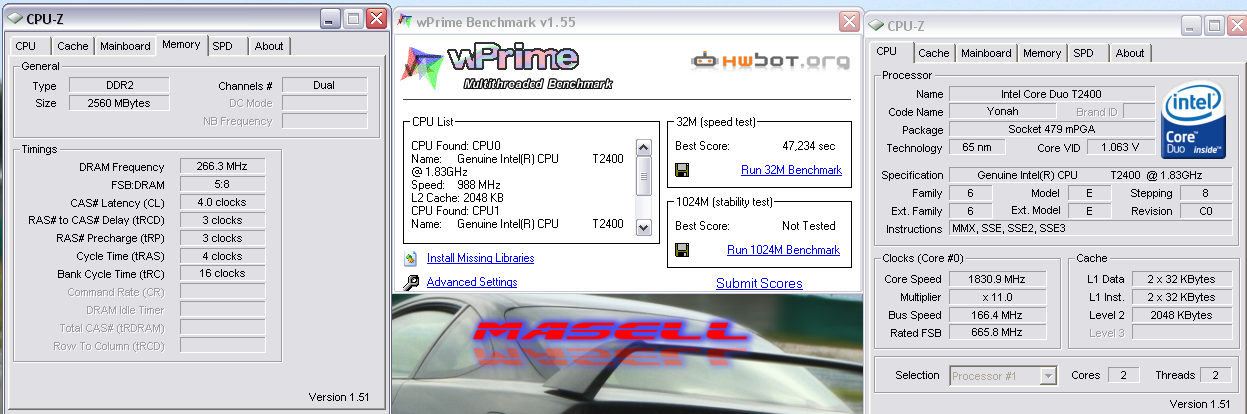The width and height of the screenshot is (1247, 414).
Task: Open About tab in right CPU-Z window
Action: [1130, 53]
